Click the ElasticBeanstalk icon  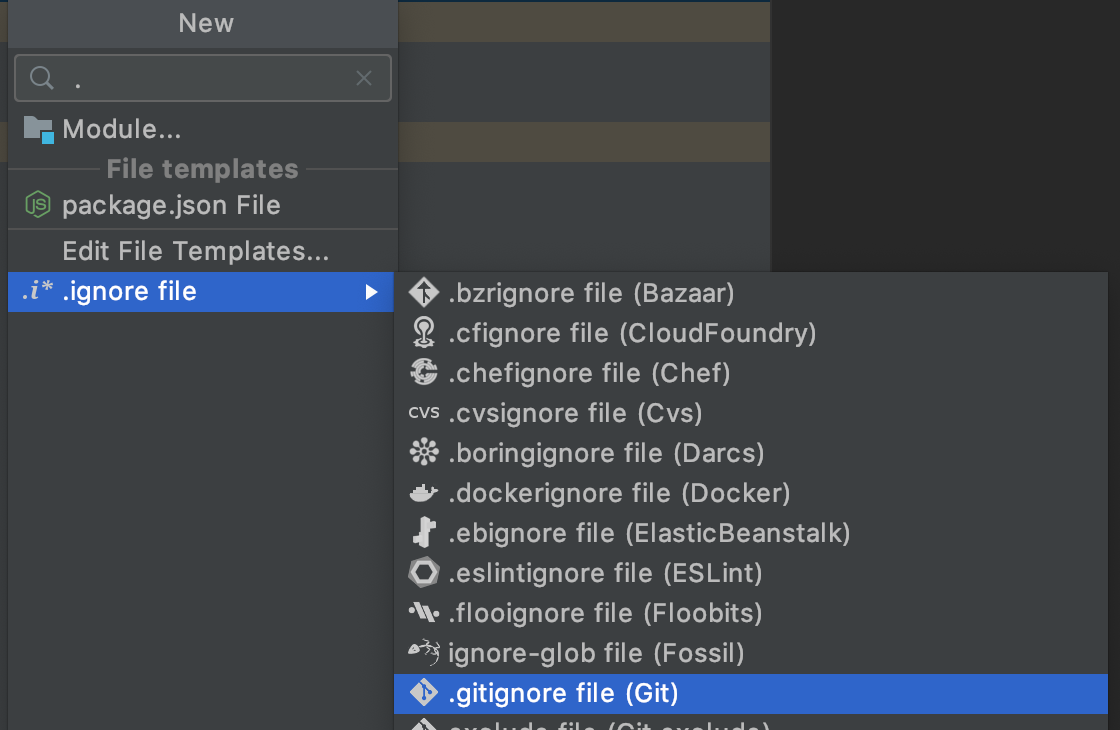pyautogui.click(x=424, y=532)
